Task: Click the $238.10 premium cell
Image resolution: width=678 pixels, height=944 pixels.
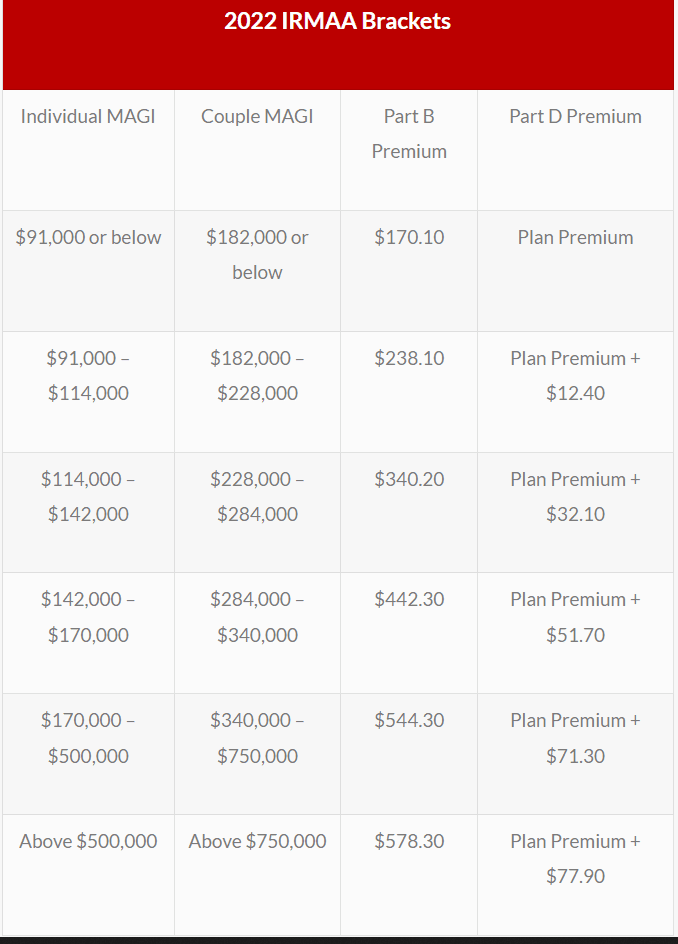Action: click(409, 358)
